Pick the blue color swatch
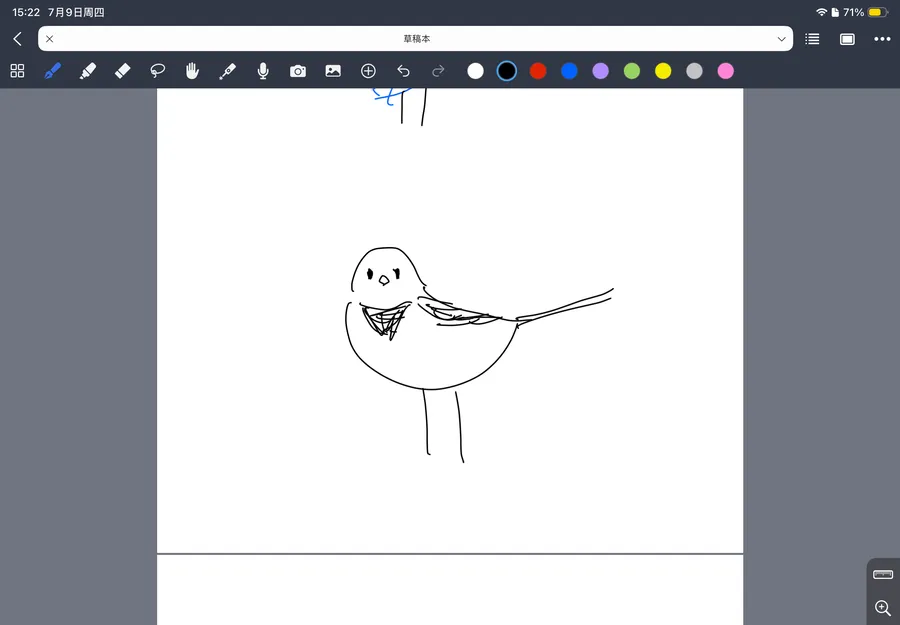900x625 pixels. click(x=569, y=71)
